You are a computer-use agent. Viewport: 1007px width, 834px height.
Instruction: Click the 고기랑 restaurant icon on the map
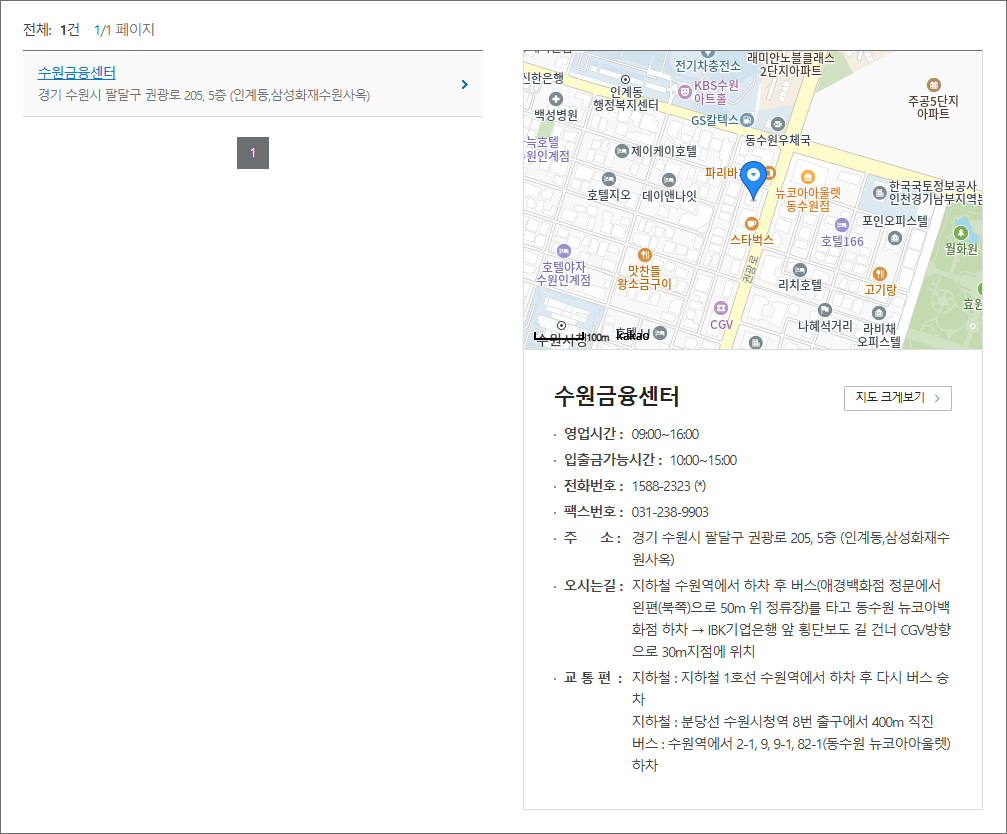click(x=880, y=273)
